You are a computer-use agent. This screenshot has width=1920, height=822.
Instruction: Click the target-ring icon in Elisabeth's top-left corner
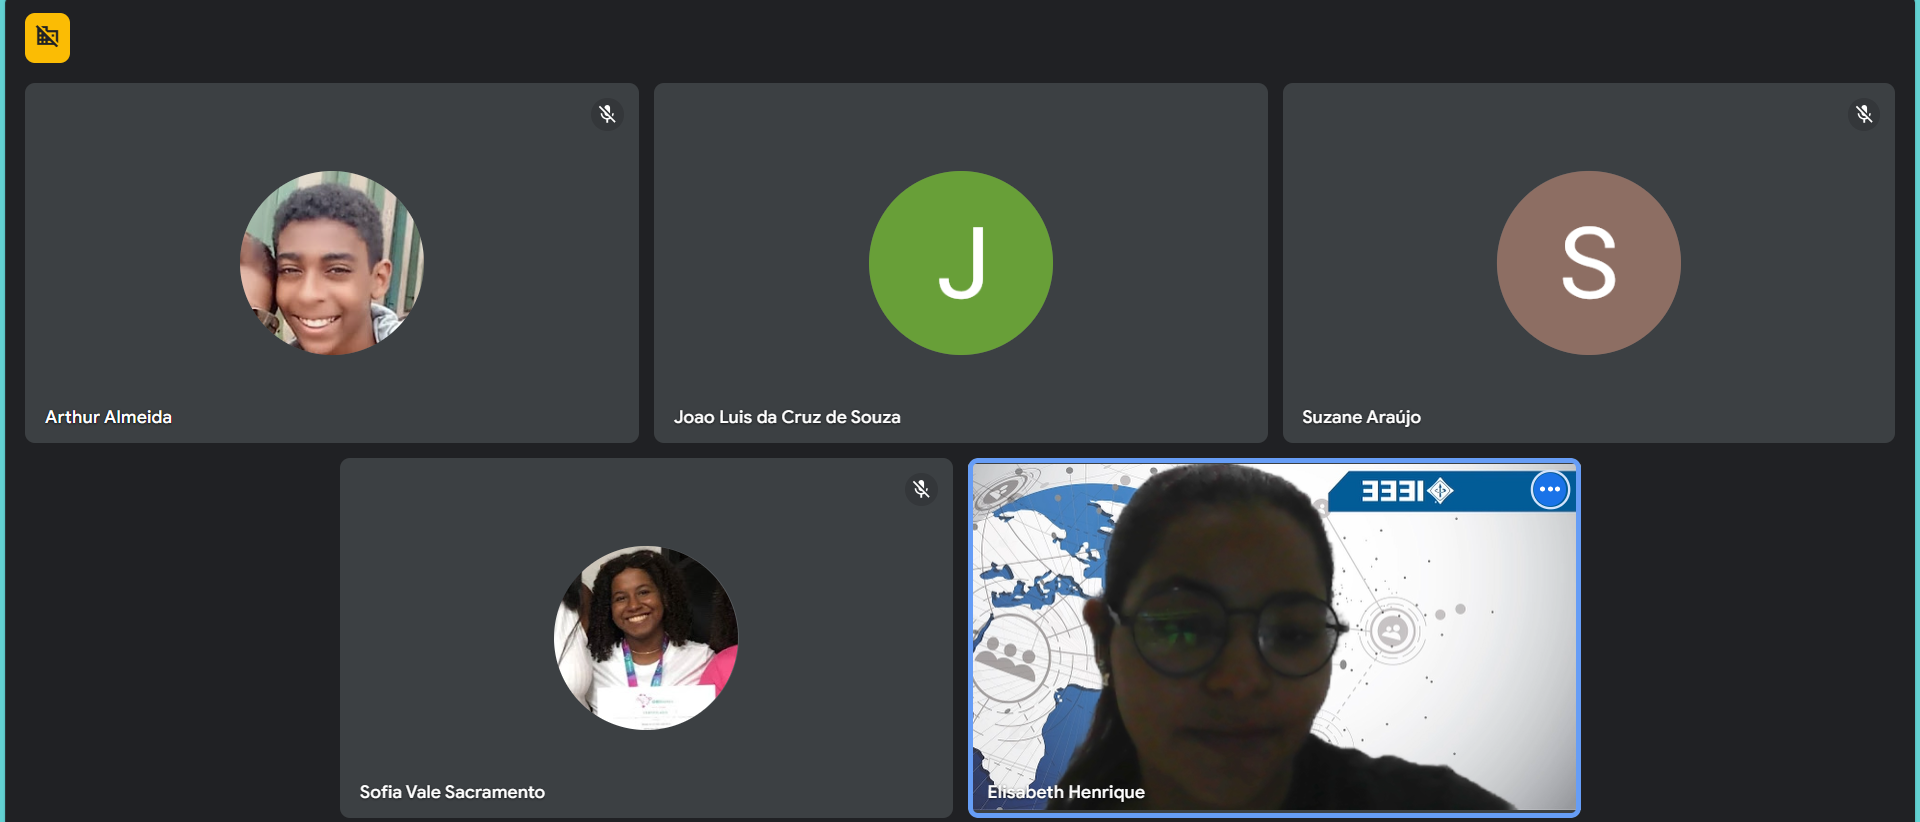tap(1003, 490)
